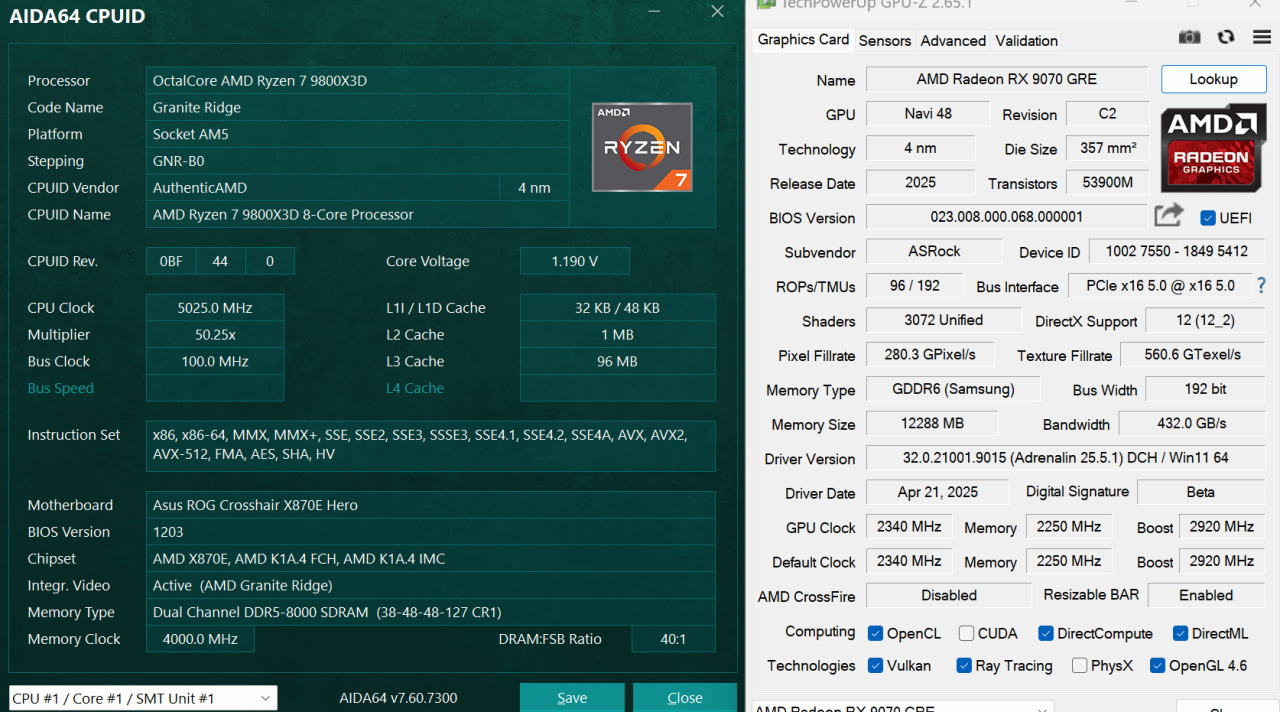The width and height of the screenshot is (1280, 712).
Task: Switch to the Graphics Card tab
Action: point(803,39)
